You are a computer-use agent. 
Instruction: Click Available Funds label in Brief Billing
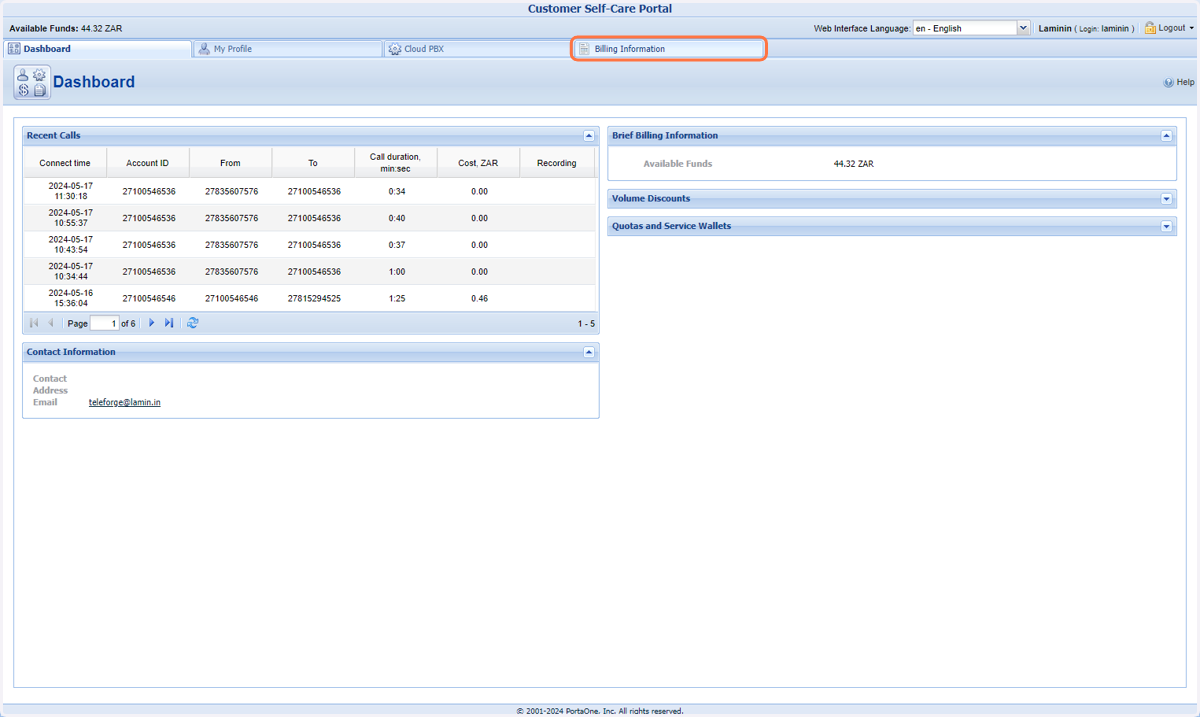click(678, 164)
